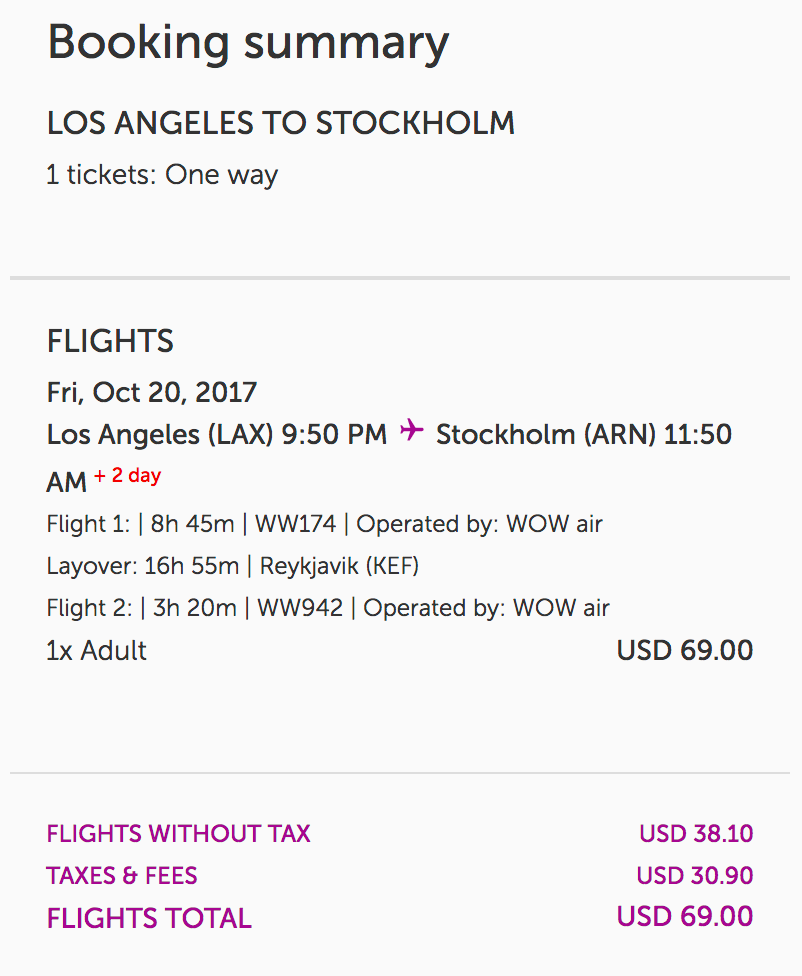Image resolution: width=802 pixels, height=976 pixels.
Task: Click the Layover 16h 55m text
Action: click(143, 567)
